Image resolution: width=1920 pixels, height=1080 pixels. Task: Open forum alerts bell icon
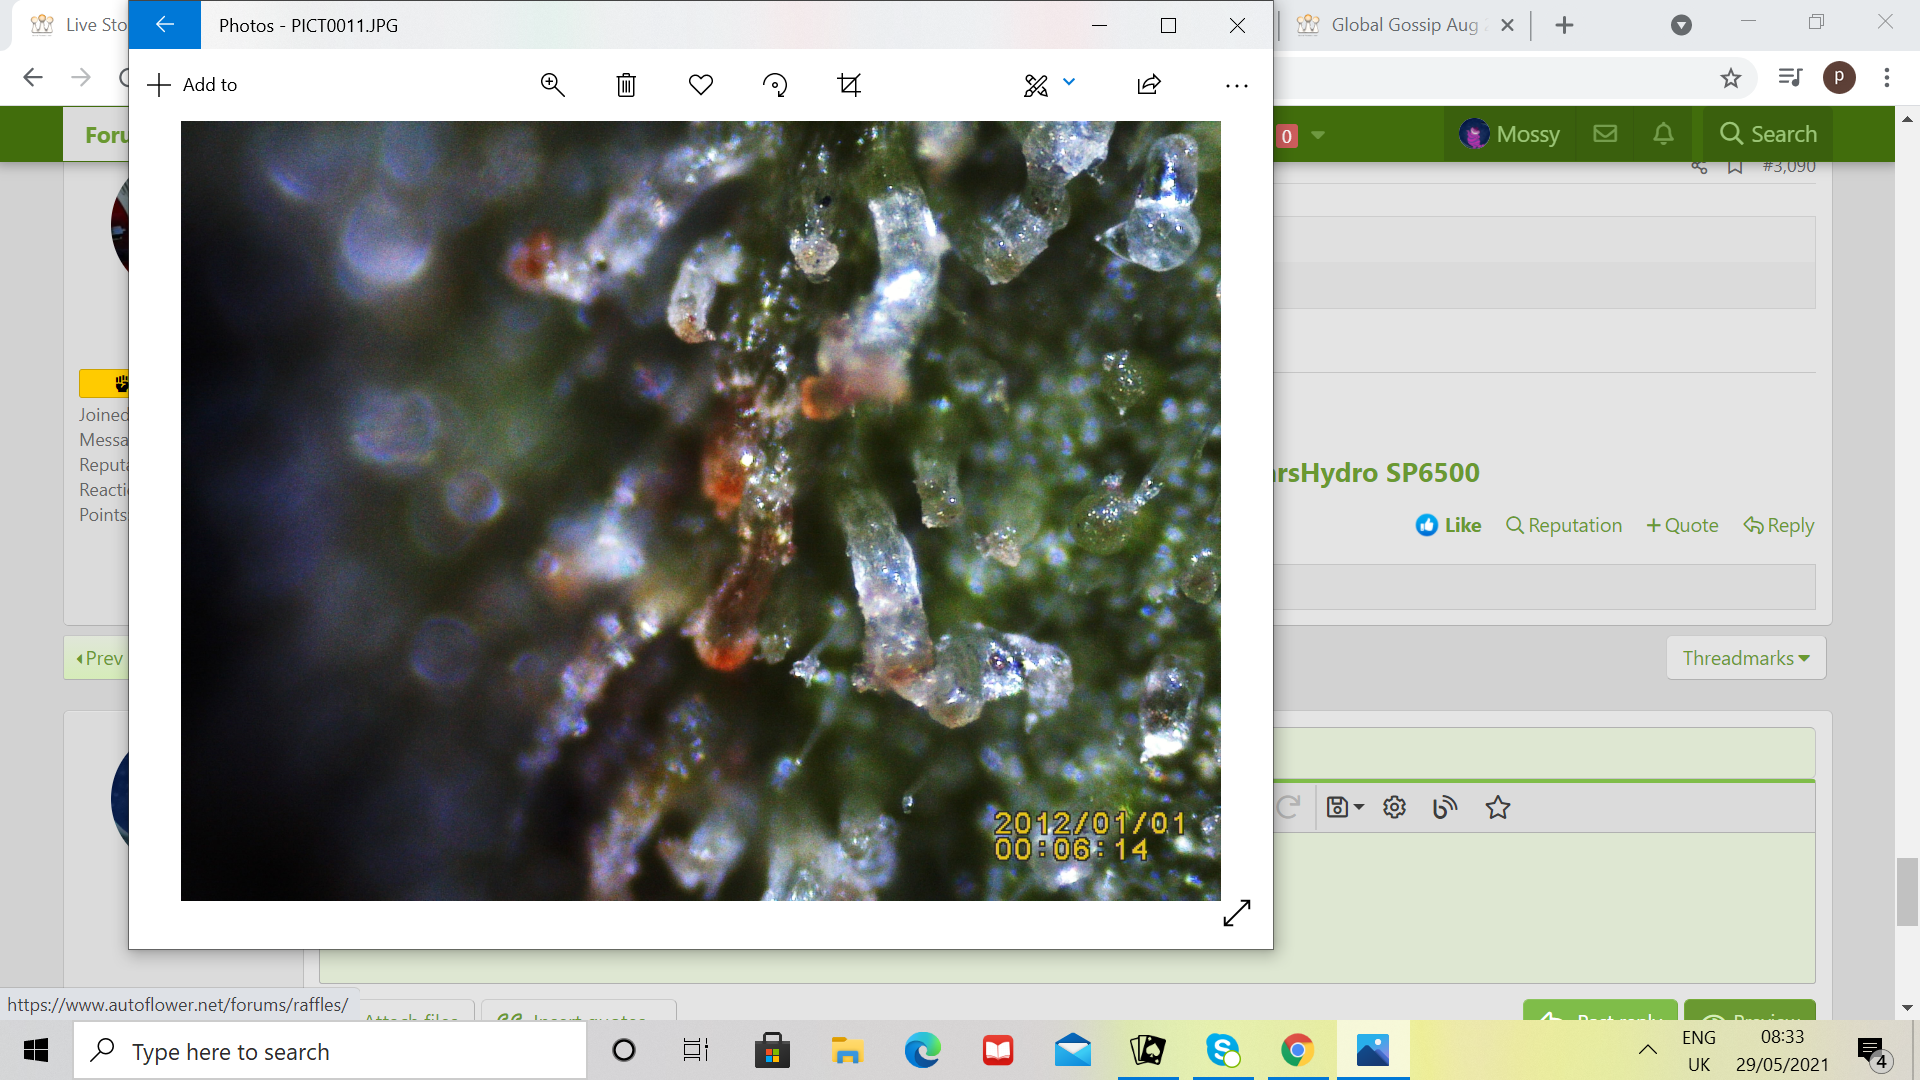pos(1663,134)
